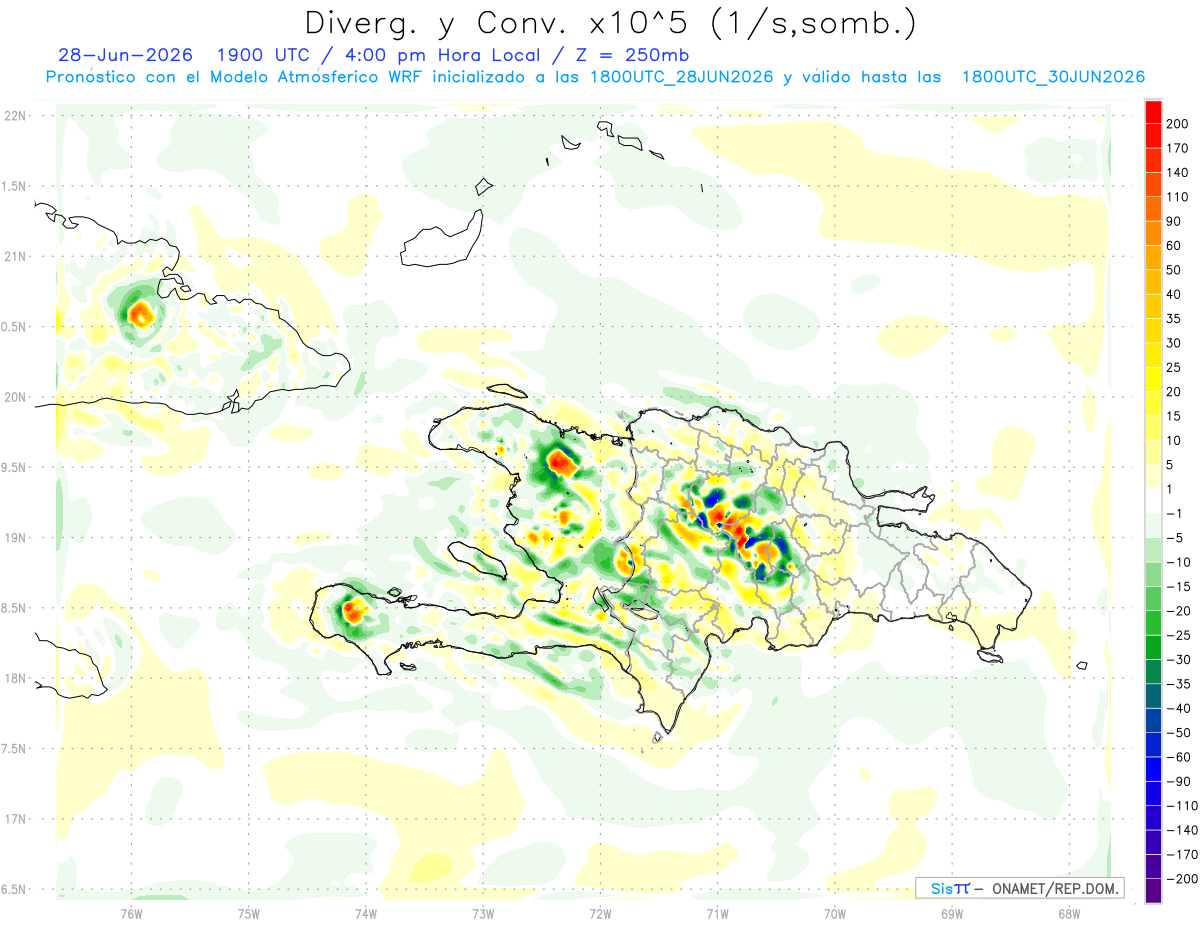1200x927 pixels.
Task: Click the colorbar value '90'
Action: click(1175, 221)
